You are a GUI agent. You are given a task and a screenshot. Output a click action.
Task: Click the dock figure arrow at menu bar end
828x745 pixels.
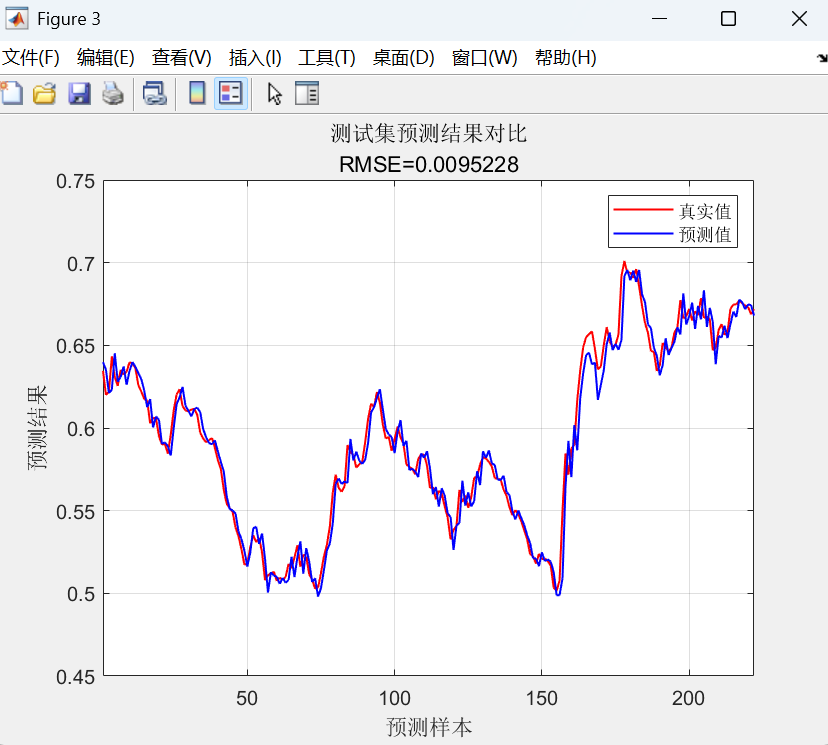click(x=822, y=58)
